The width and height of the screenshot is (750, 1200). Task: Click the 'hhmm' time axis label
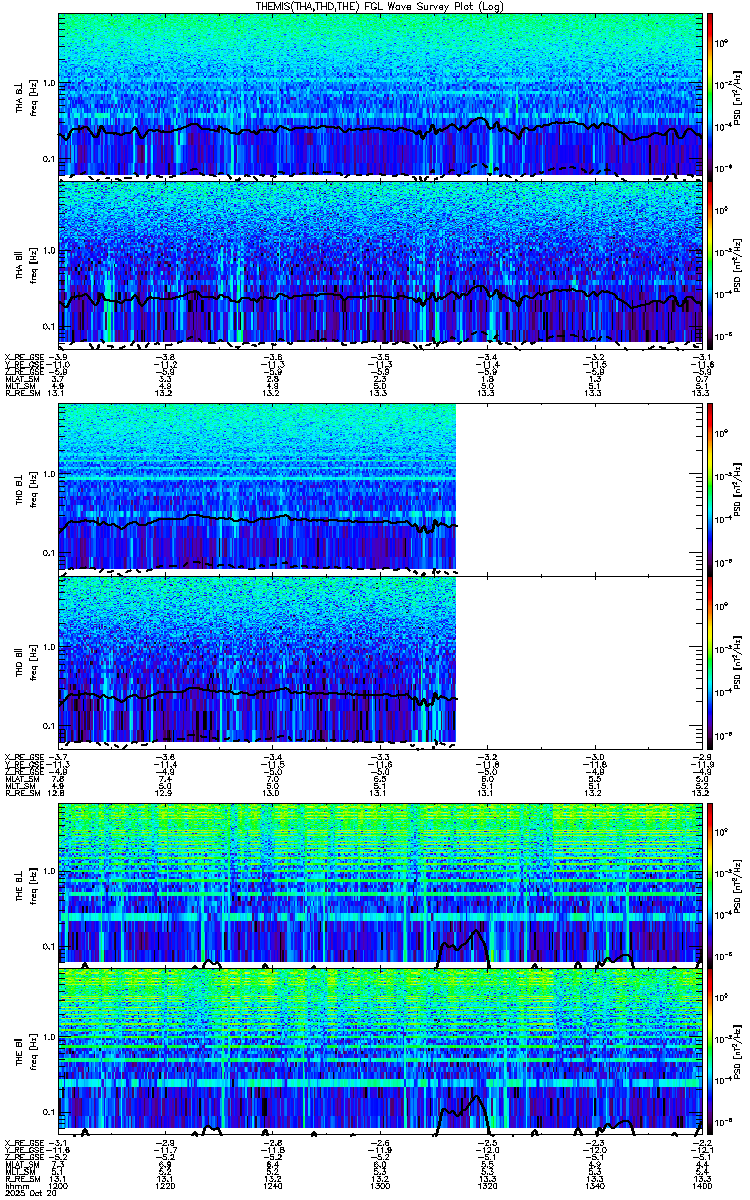(x=15, y=1185)
